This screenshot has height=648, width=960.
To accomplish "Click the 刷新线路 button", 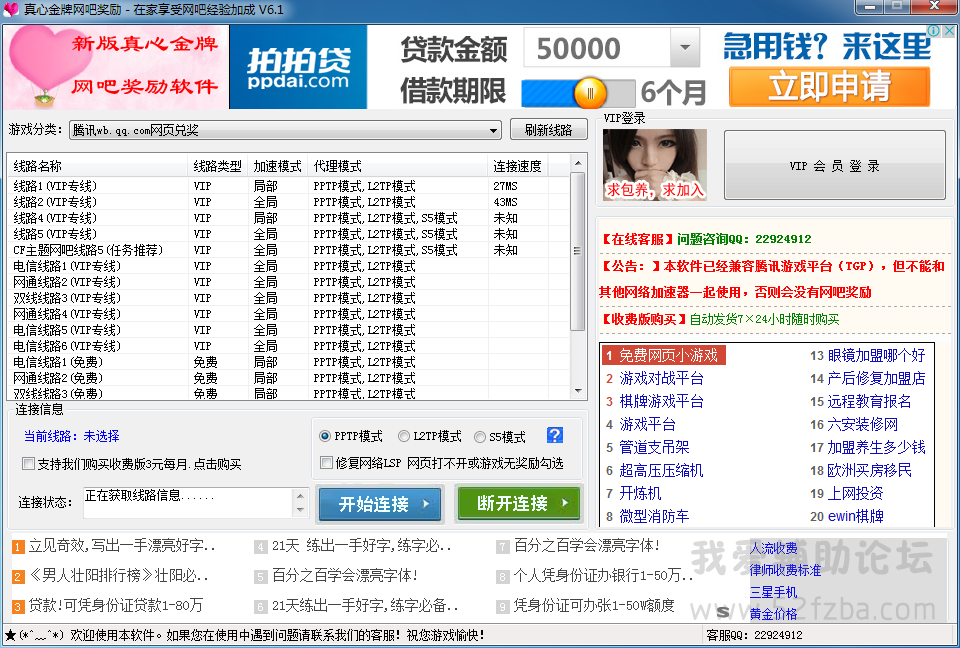I will point(548,130).
